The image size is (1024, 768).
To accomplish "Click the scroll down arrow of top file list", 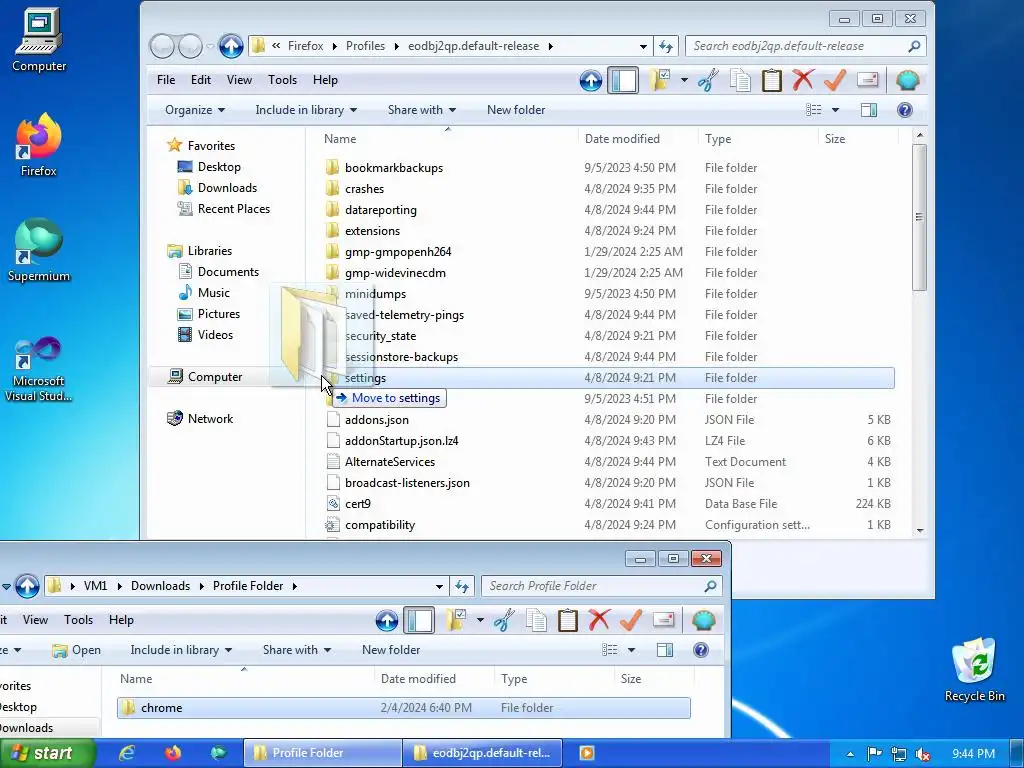I will point(920,530).
